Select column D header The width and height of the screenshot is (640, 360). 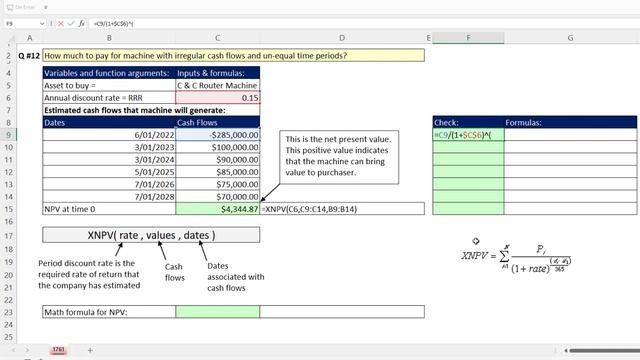pyautogui.click(x=342, y=38)
